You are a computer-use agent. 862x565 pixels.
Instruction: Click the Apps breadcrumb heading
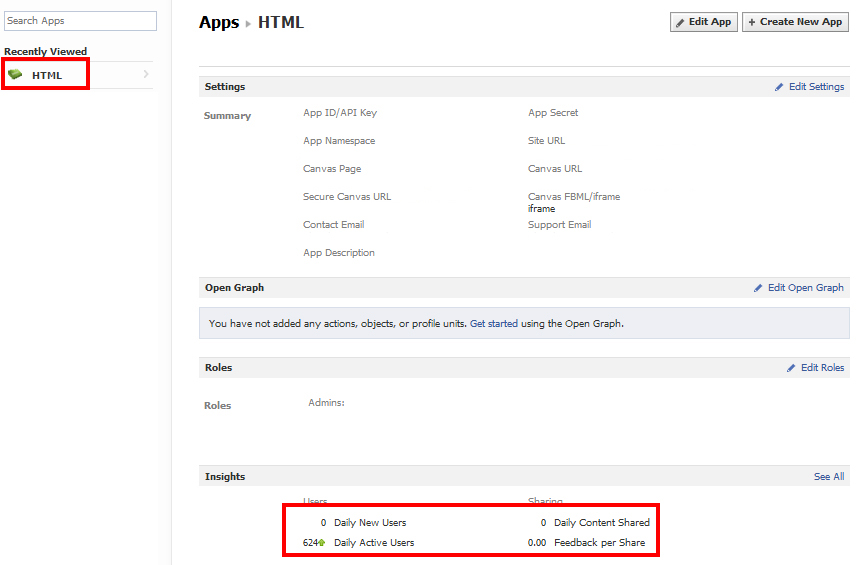click(x=219, y=23)
